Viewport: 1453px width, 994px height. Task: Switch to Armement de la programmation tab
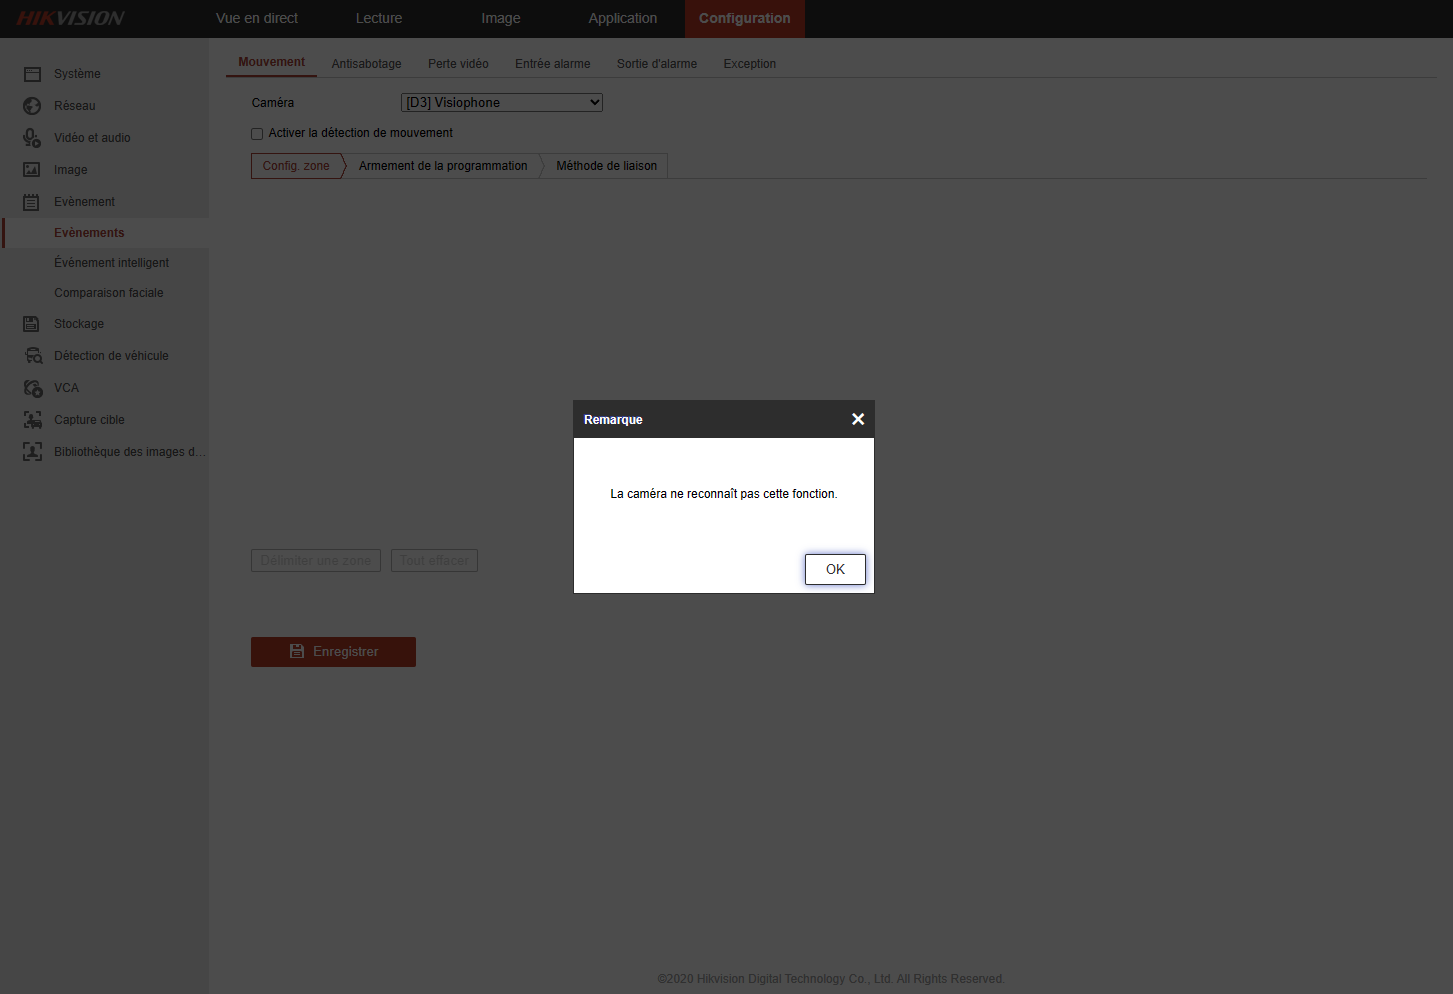[443, 166]
